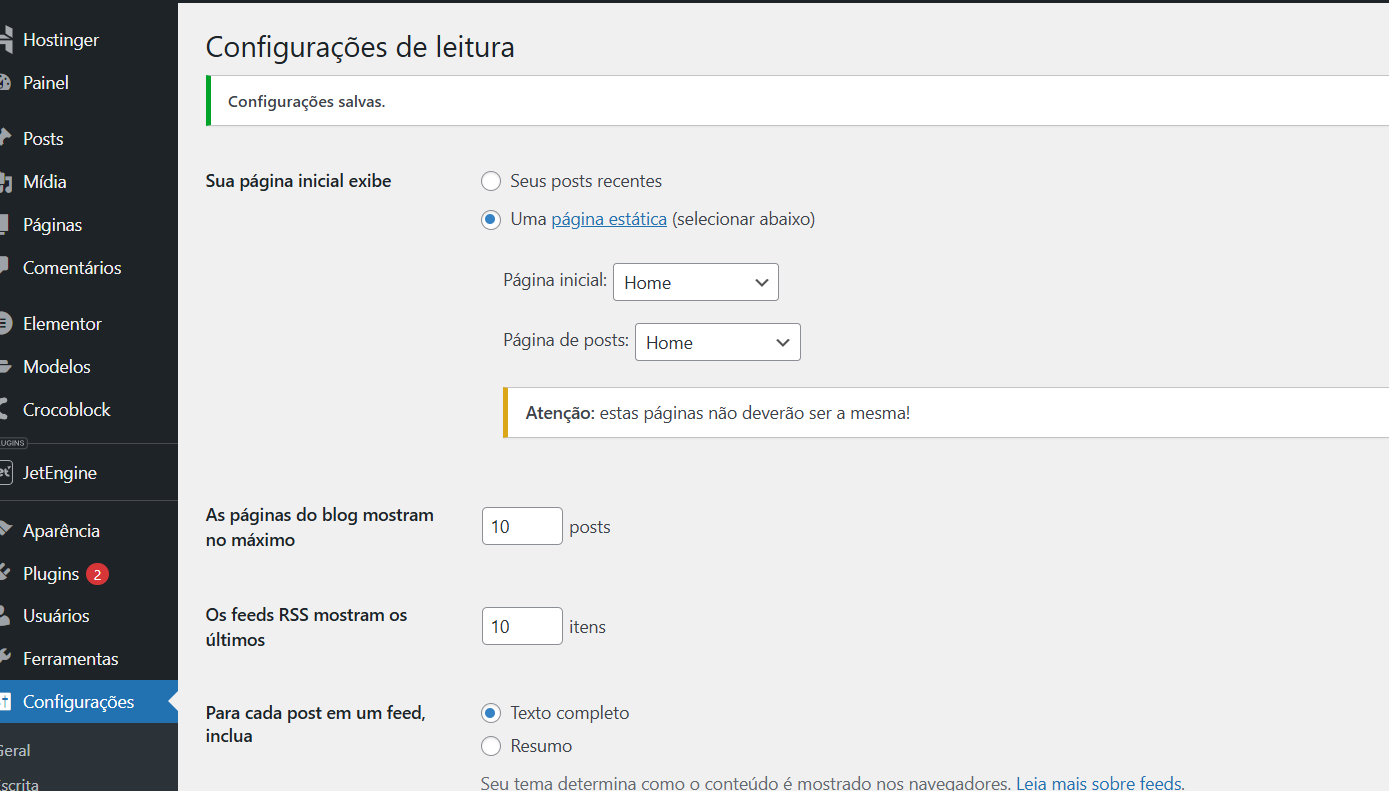
Task: Click the Hostinger icon in sidebar
Action: pos(5,40)
